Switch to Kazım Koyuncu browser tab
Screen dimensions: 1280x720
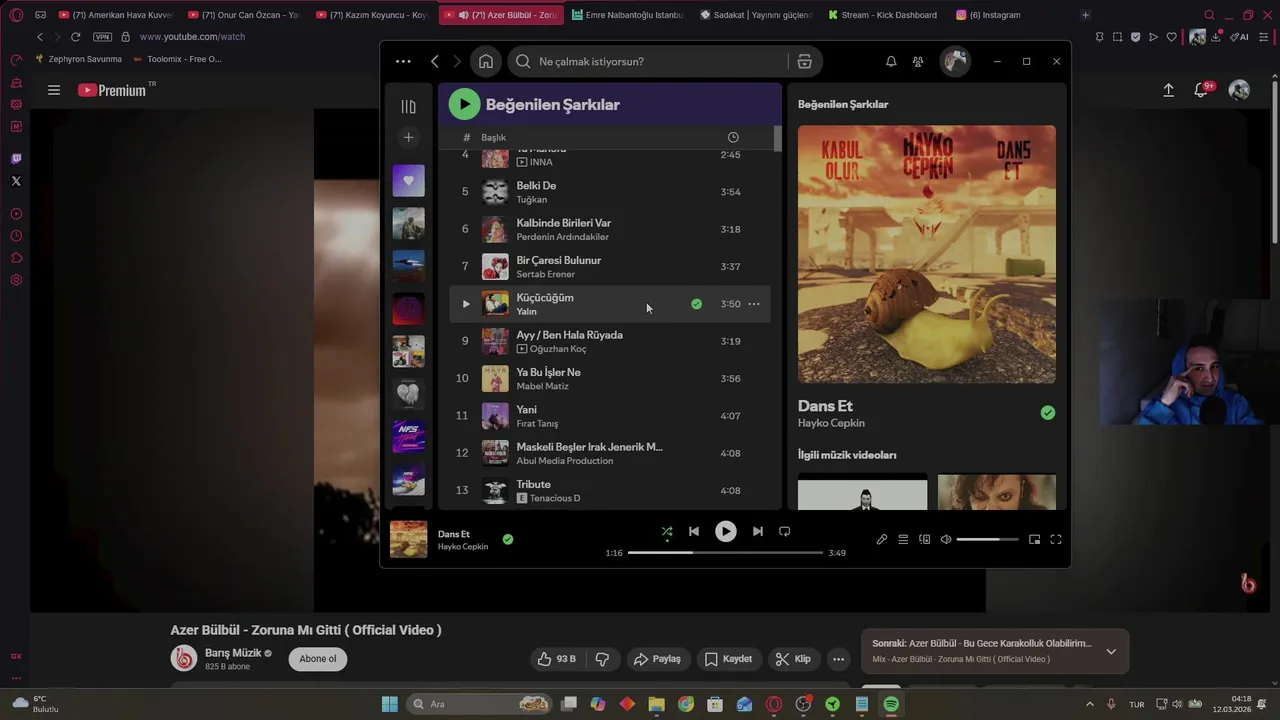tap(372, 15)
